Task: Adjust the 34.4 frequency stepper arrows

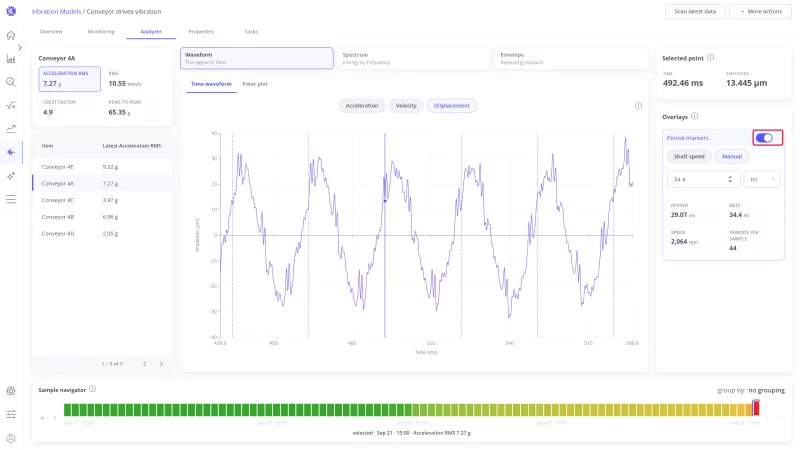Action: (x=730, y=179)
